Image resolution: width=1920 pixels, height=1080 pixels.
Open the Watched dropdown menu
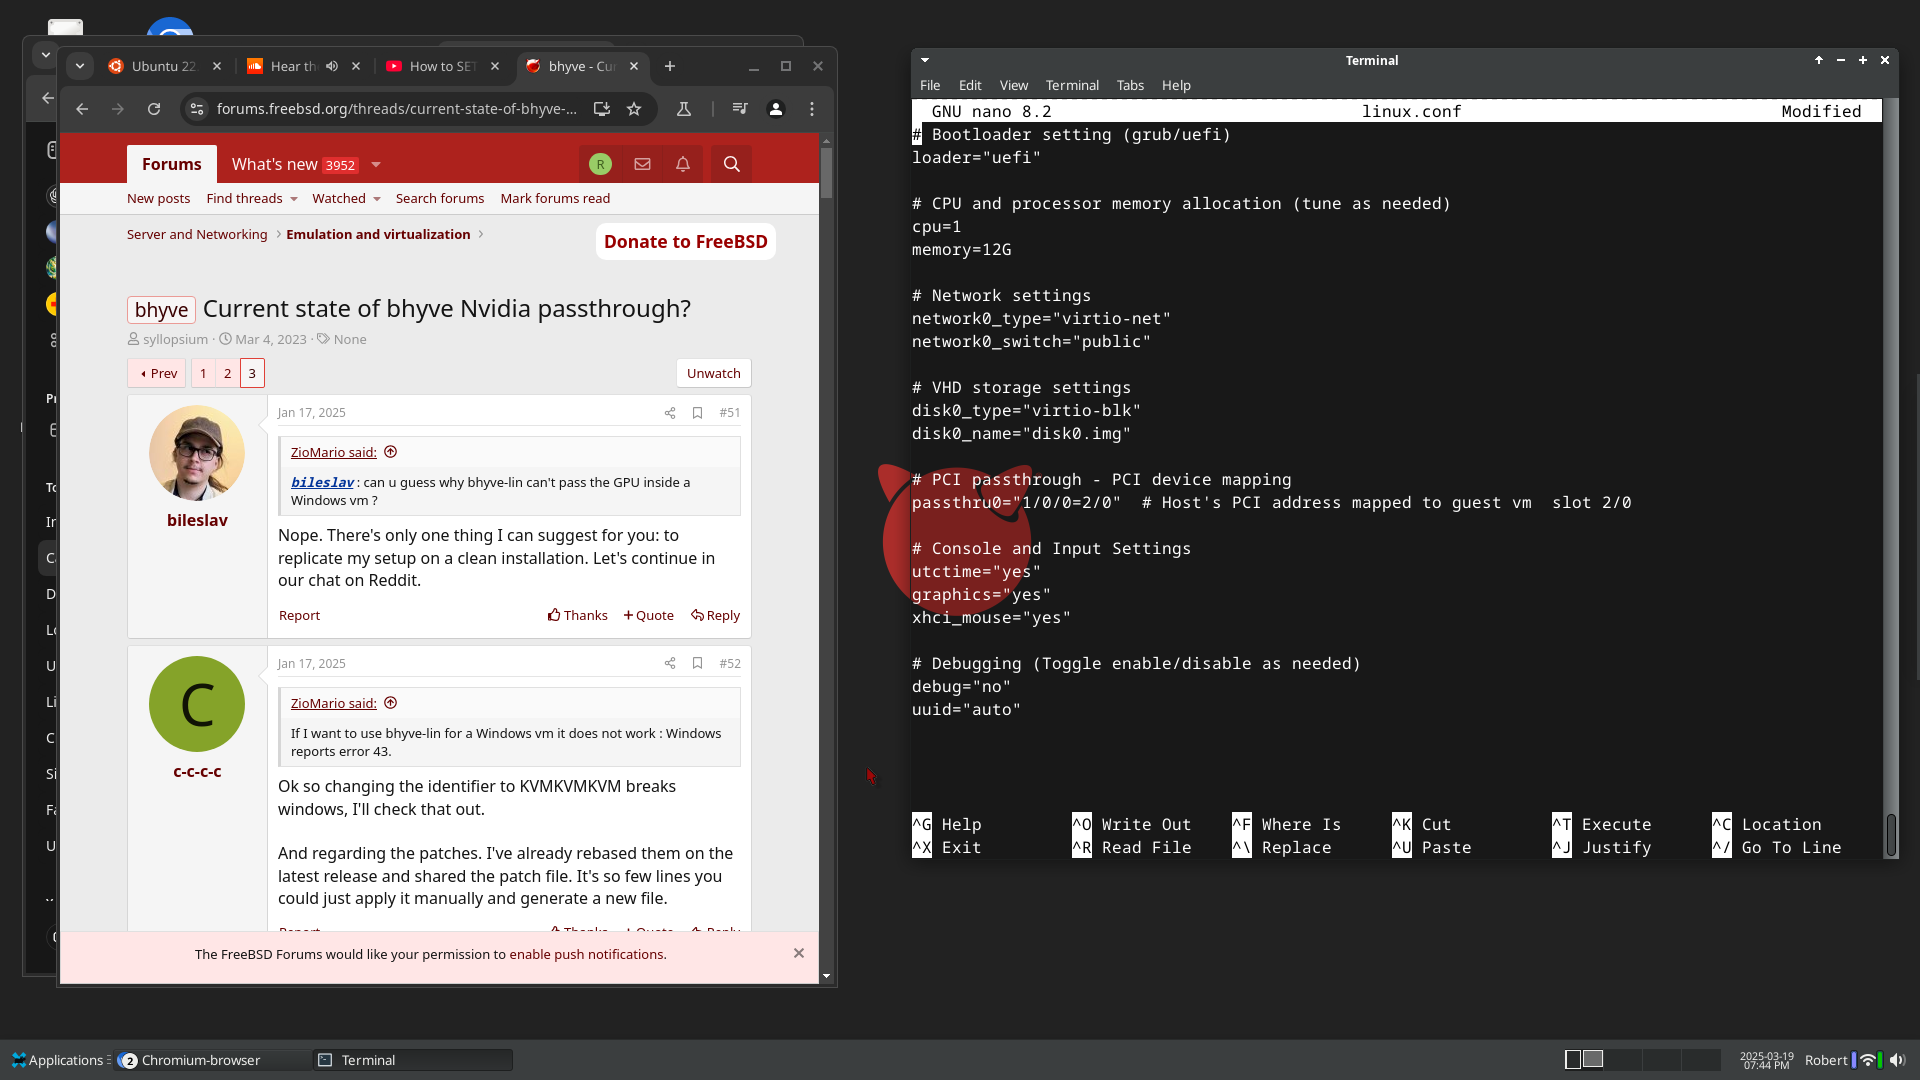(x=377, y=199)
